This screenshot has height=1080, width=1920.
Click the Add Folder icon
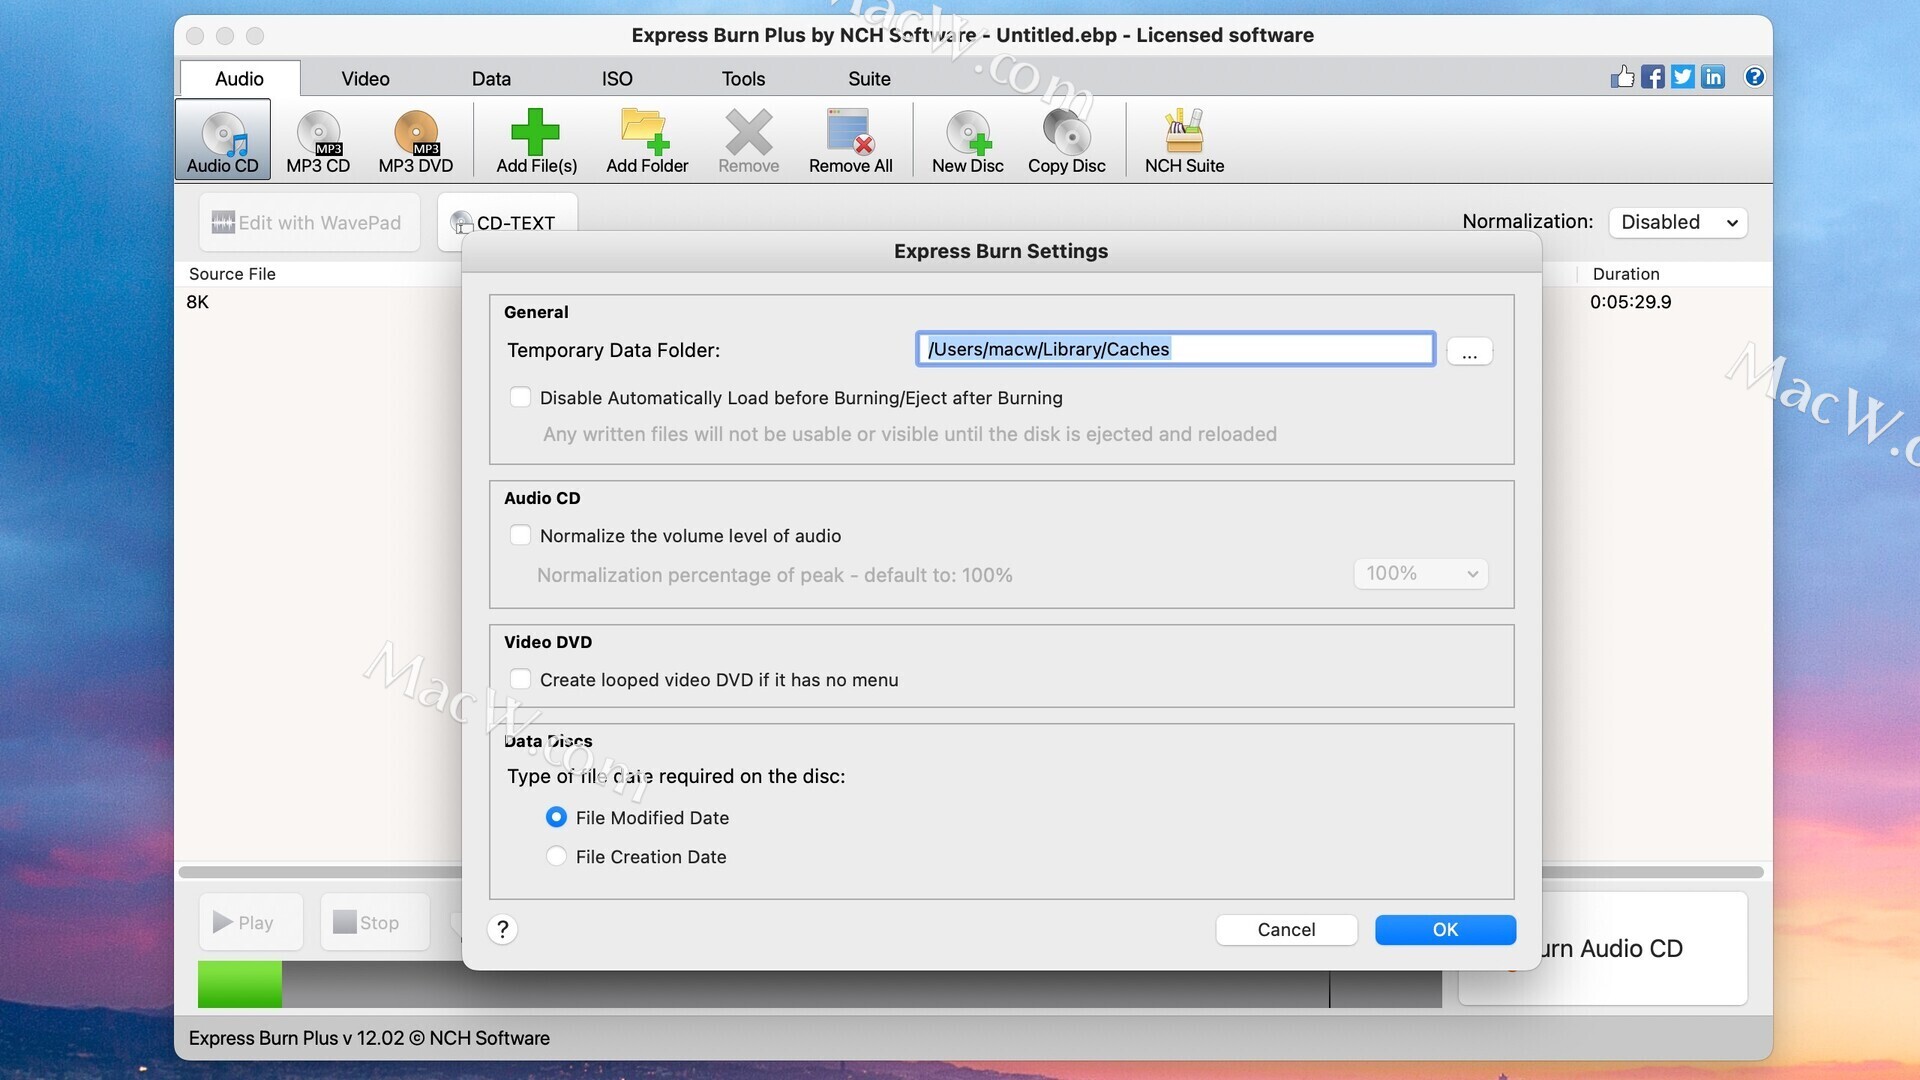tap(646, 133)
